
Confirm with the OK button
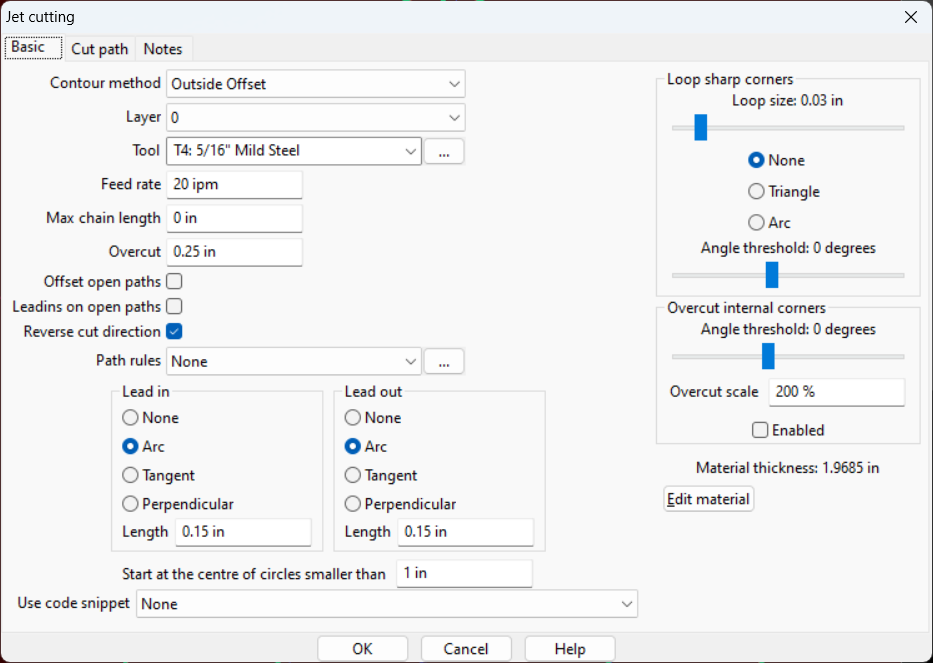(362, 649)
